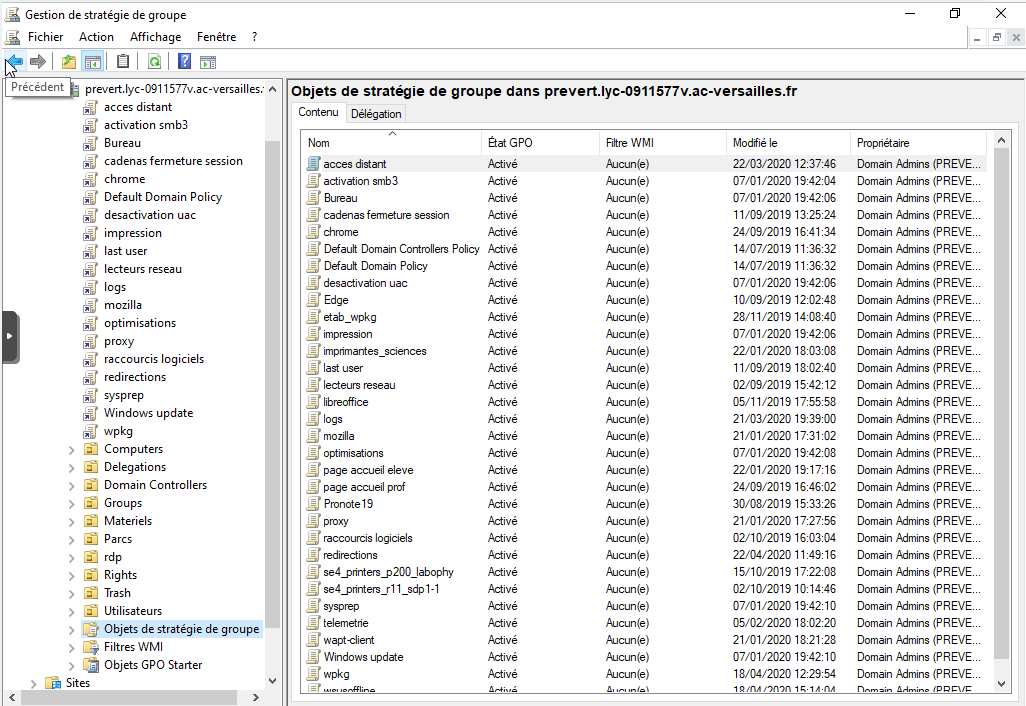Open the Affichage menu

155,37
